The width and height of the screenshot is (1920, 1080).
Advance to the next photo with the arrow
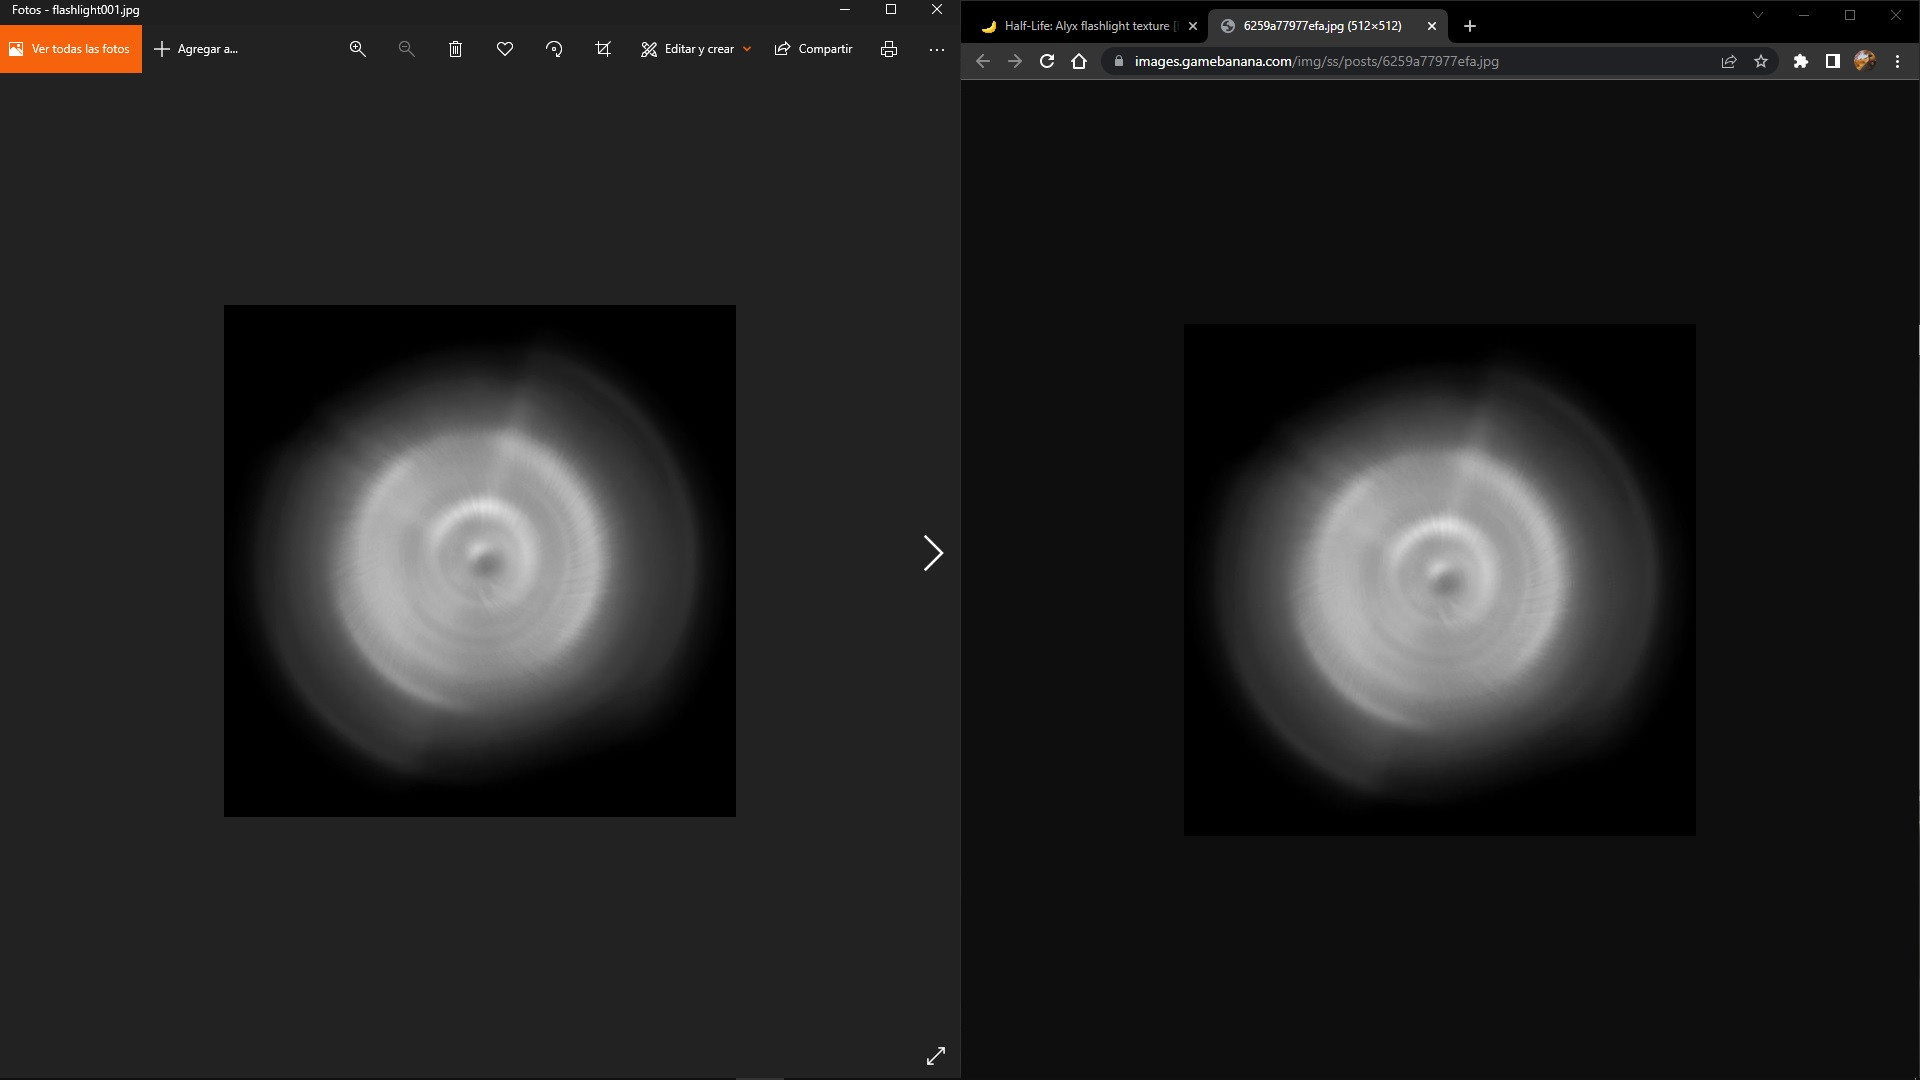point(933,552)
